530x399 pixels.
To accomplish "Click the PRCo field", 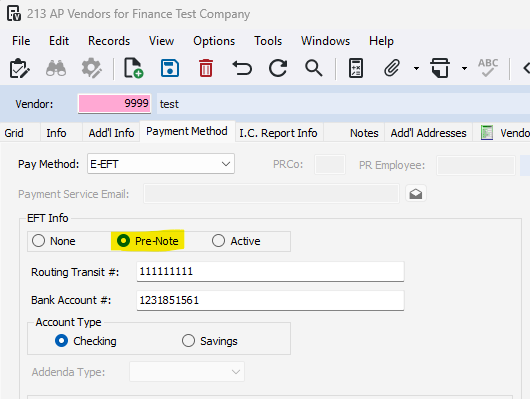I will pyautogui.click(x=330, y=164).
